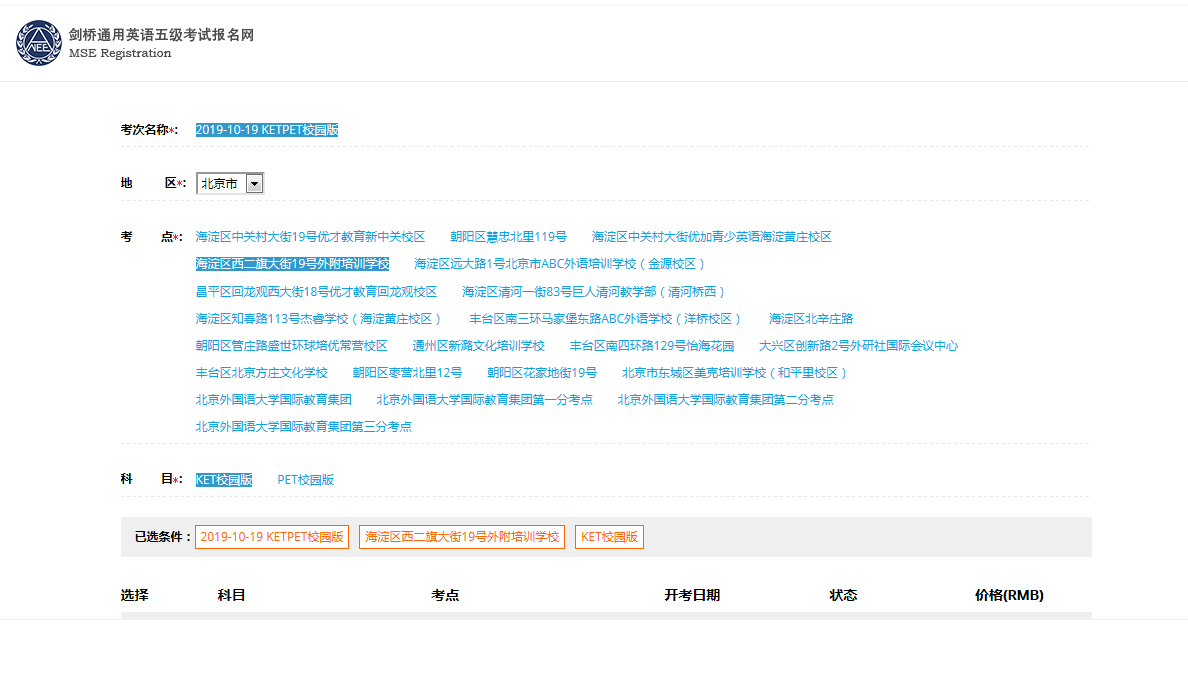Viewport: 1188px width, 686px height.
Task: Click the 考点 column header
Action: [x=445, y=595]
